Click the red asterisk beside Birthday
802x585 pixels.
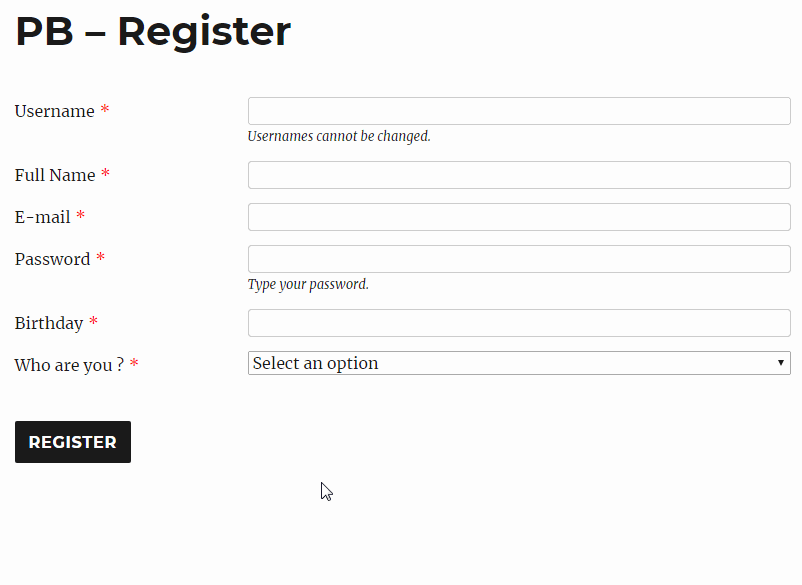click(93, 322)
